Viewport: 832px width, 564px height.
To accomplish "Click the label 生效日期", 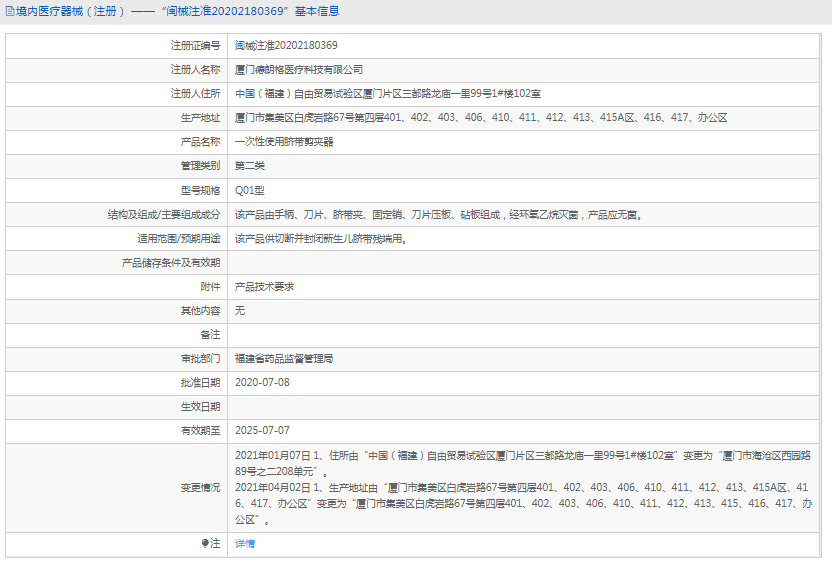I will click(201, 406).
